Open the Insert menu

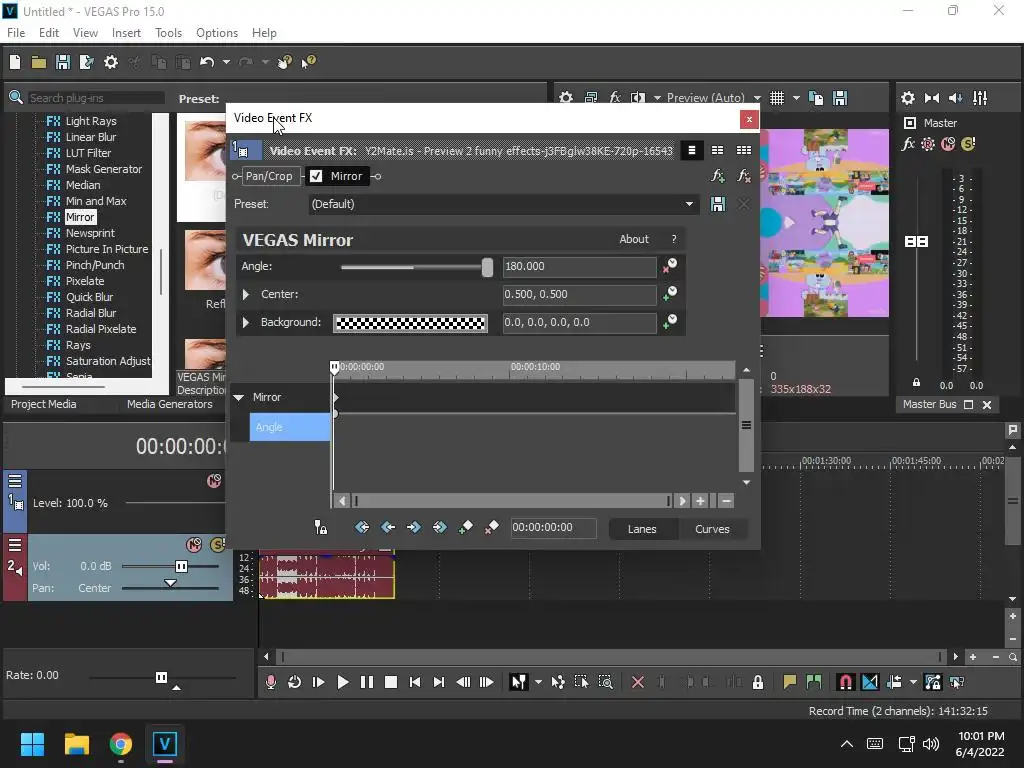click(126, 33)
